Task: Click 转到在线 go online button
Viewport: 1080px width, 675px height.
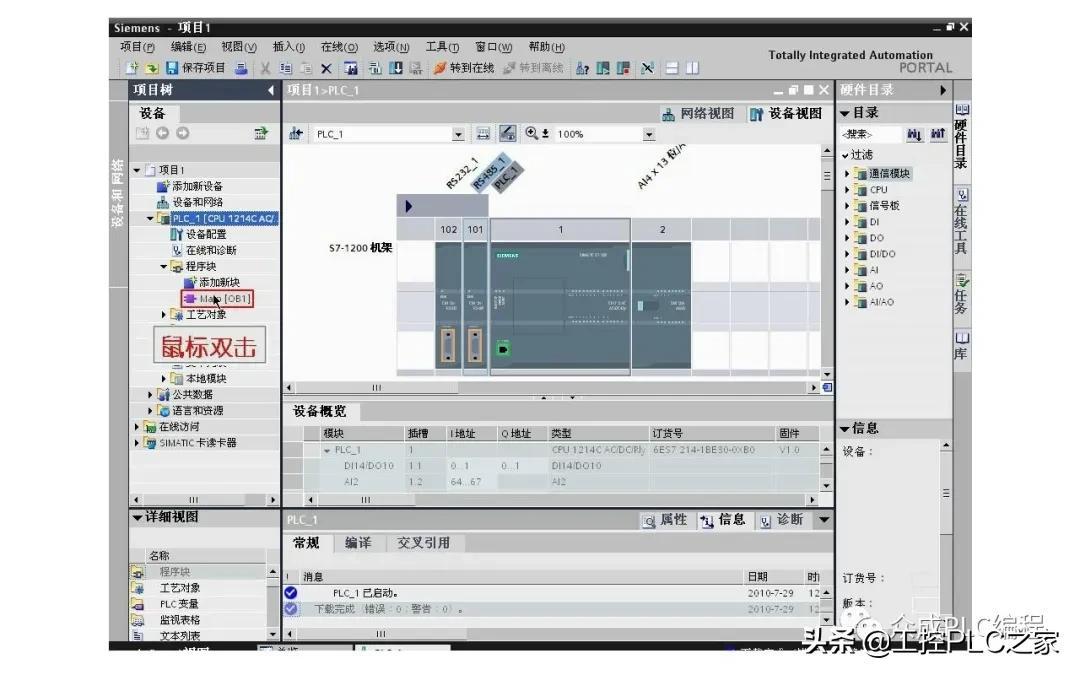Action: pos(464,68)
